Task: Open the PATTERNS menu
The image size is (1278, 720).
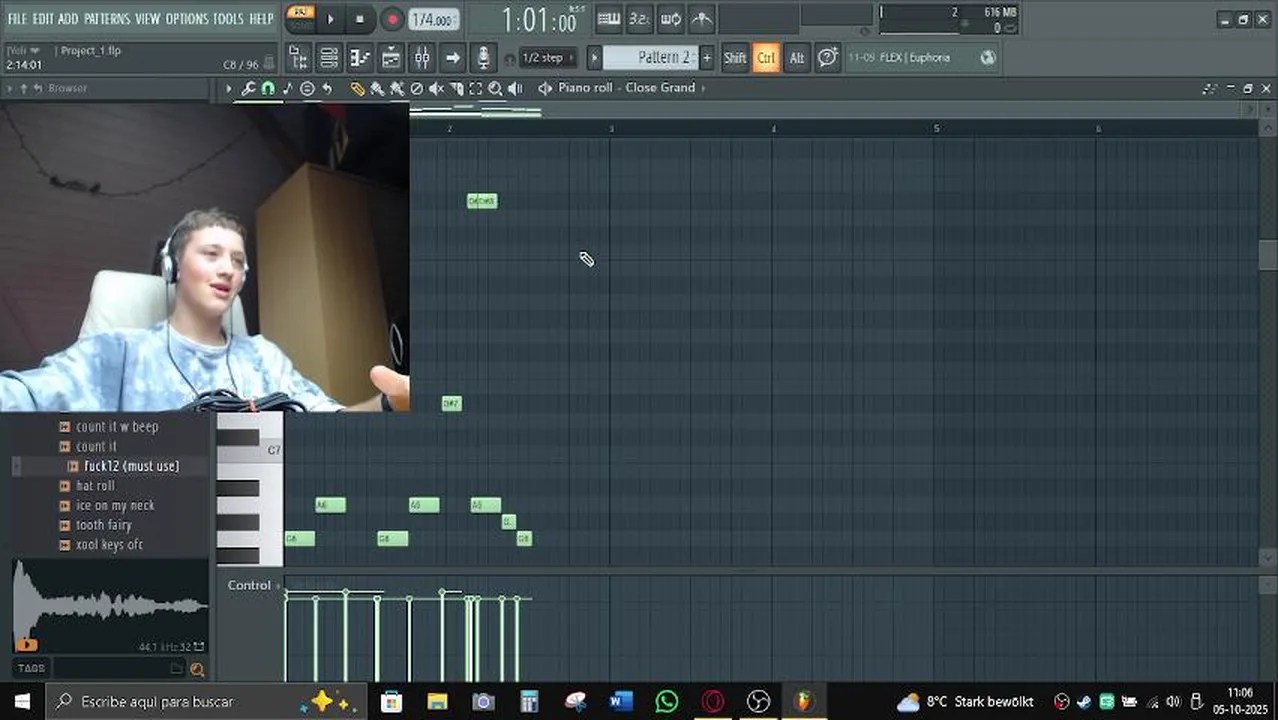Action: 106,19
